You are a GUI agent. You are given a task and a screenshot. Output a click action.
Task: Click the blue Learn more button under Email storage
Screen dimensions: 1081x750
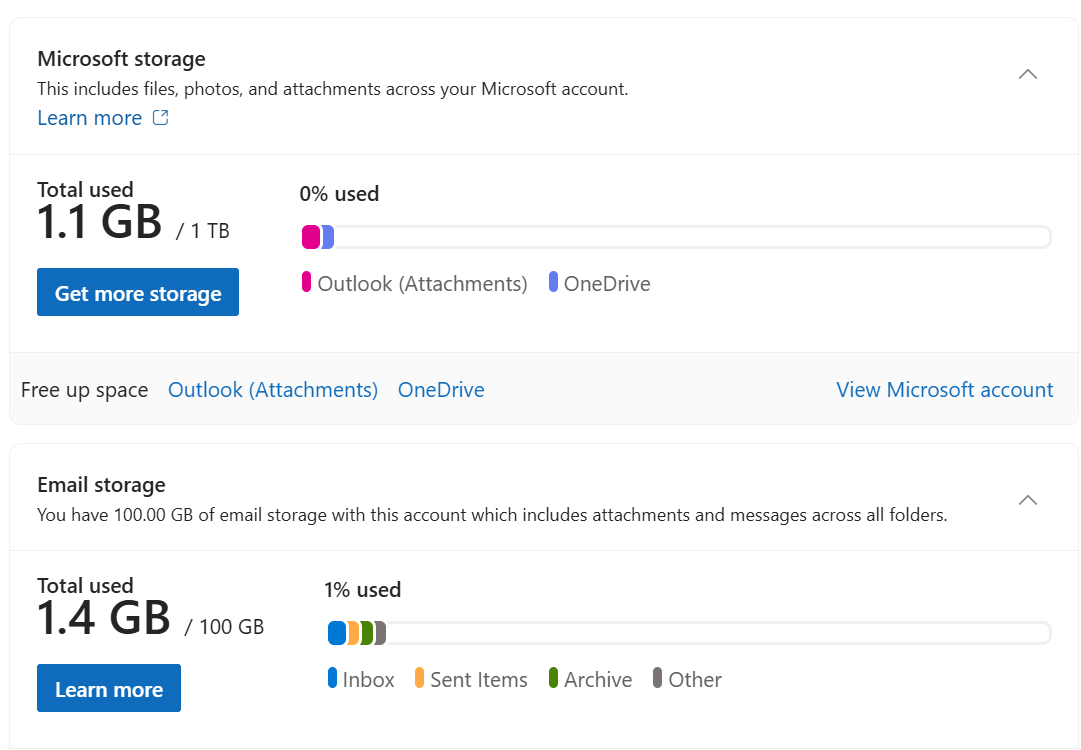[x=109, y=688]
